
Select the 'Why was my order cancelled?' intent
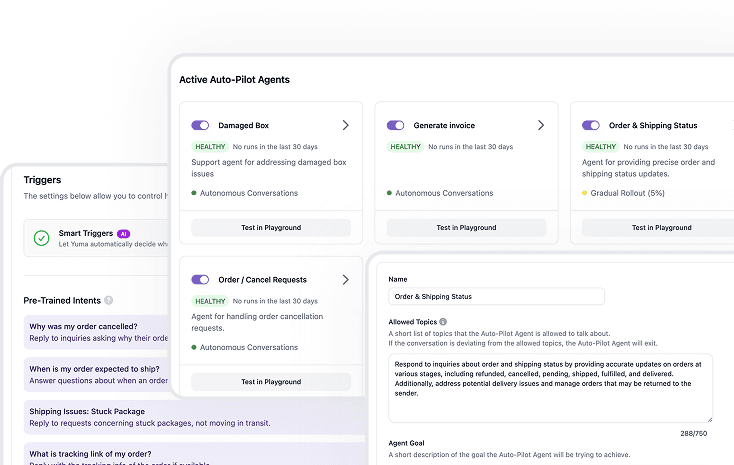(90, 332)
